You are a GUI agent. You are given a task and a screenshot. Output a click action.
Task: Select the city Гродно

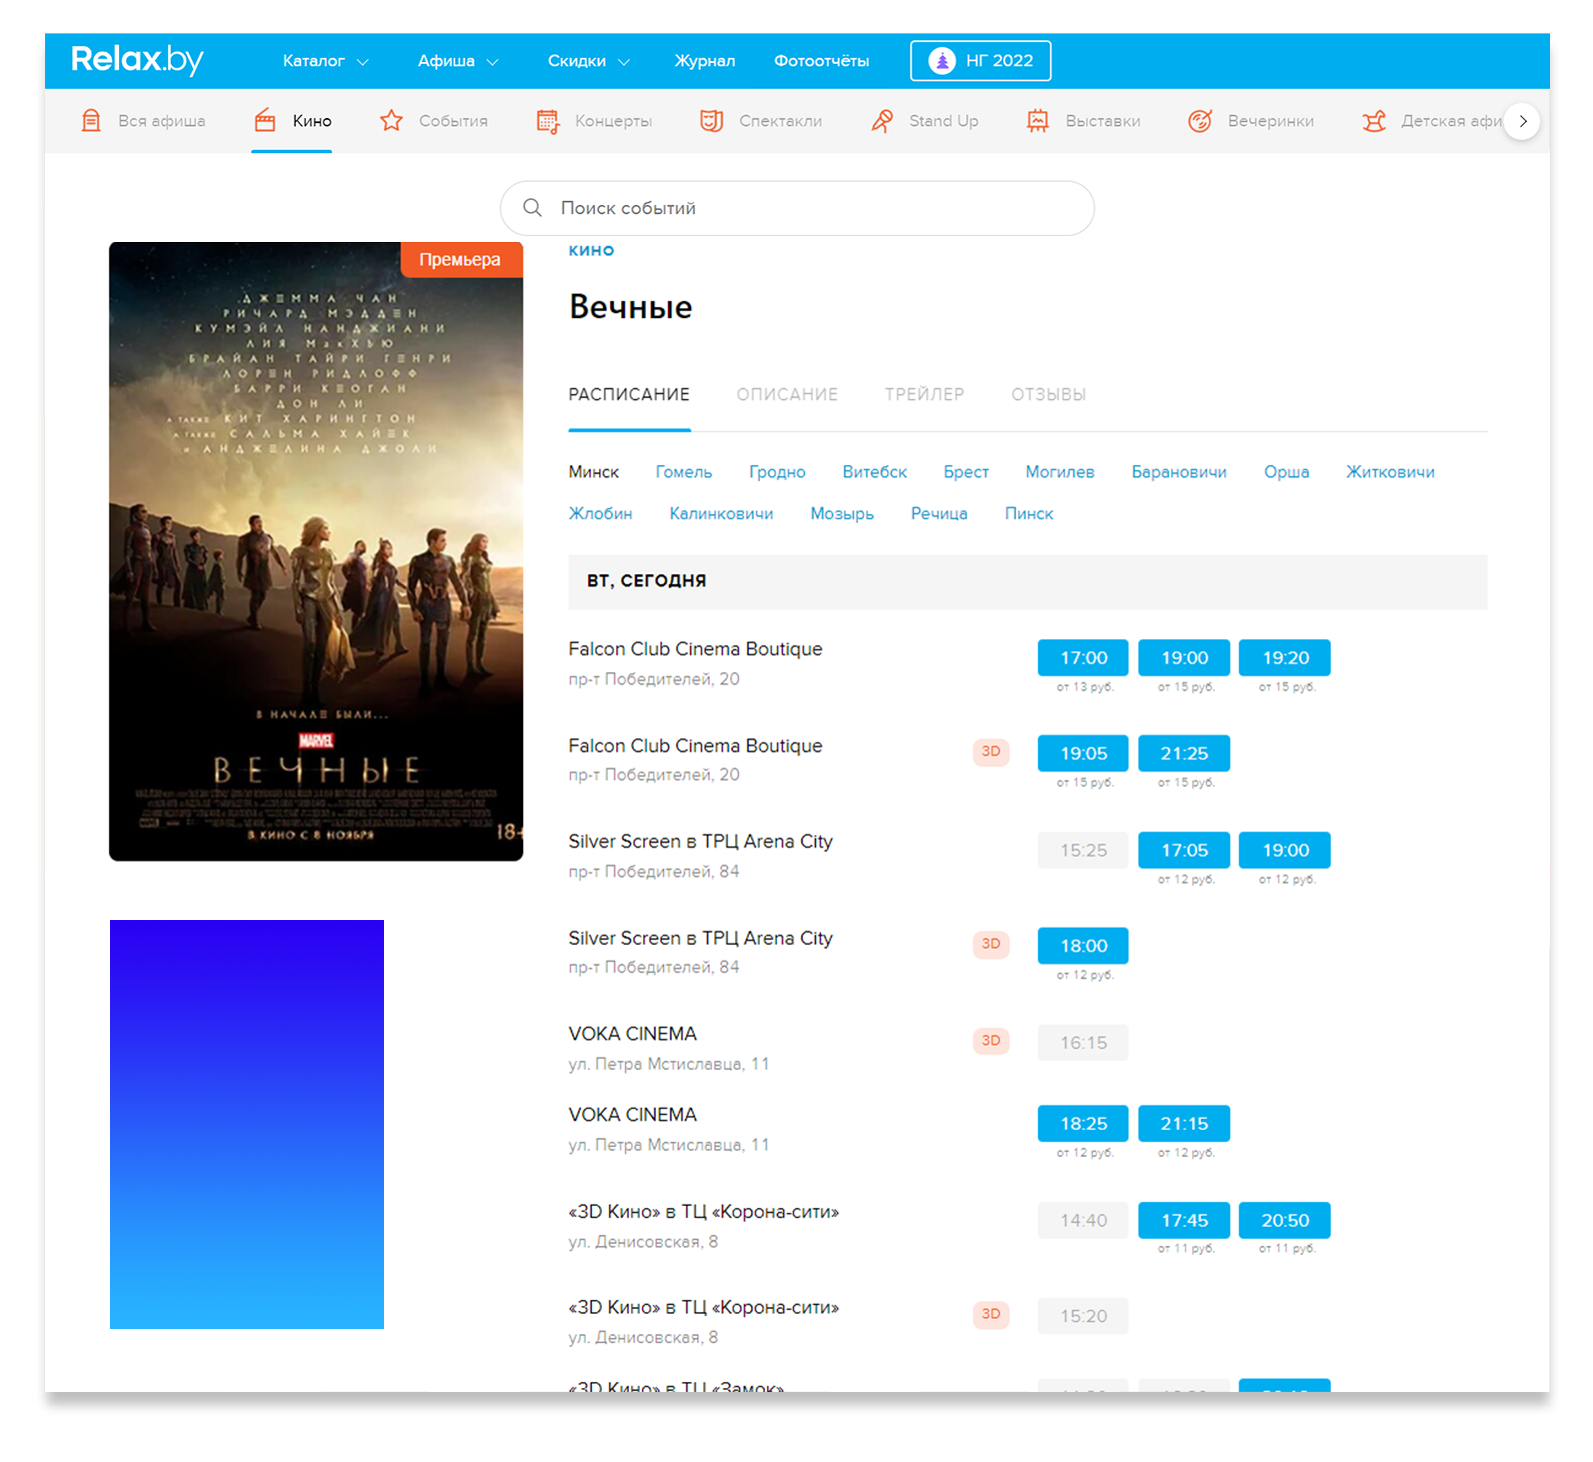[x=777, y=472]
